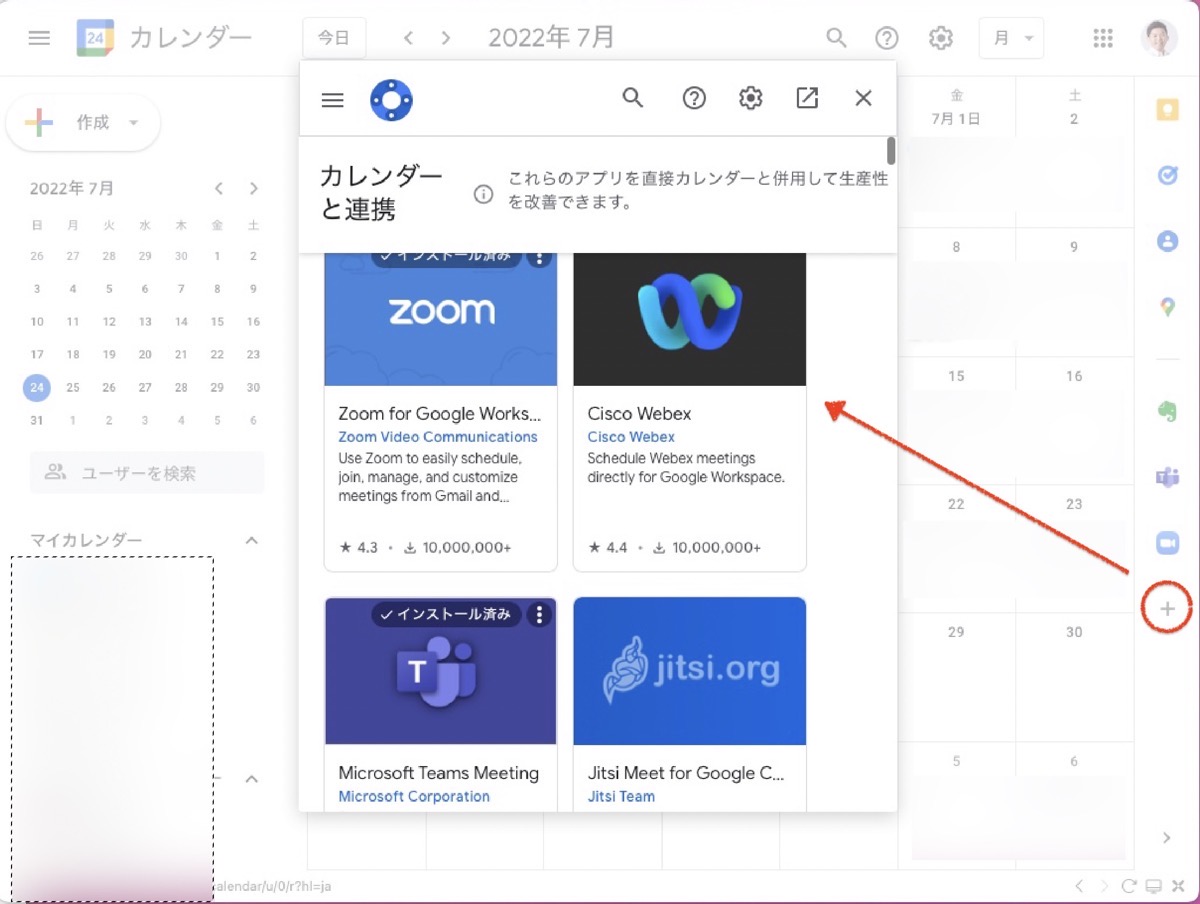Click the Google Calendar logo
Screen dimensions: 1200x904
pos(95,38)
